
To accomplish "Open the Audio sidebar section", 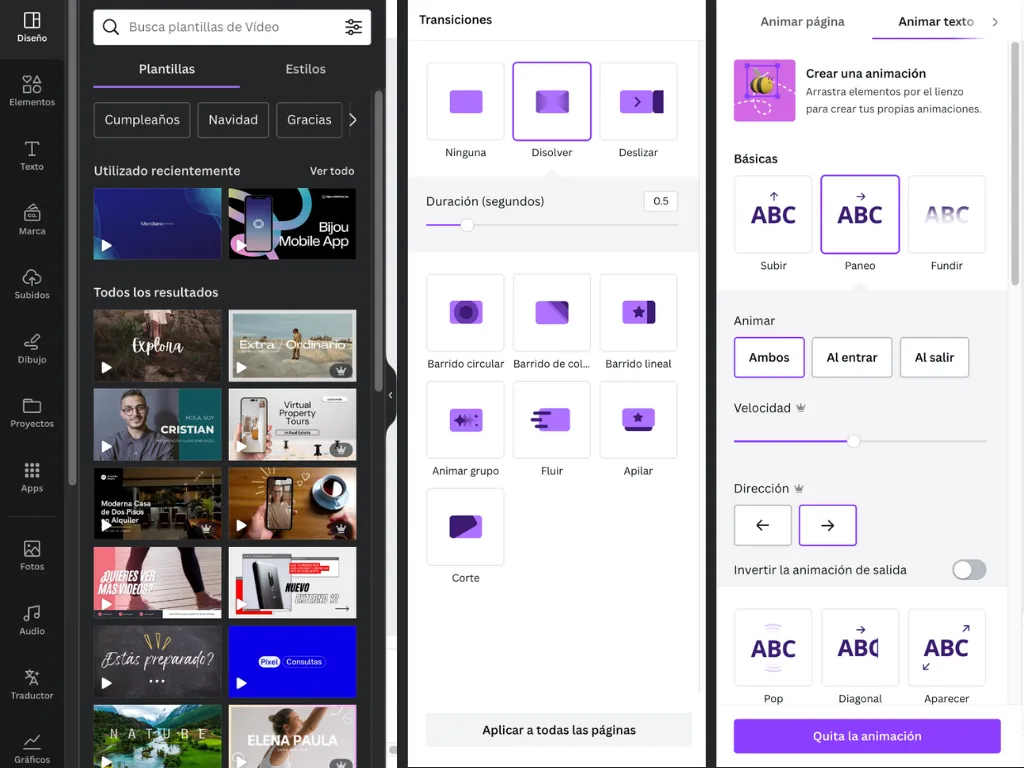I will tap(32, 620).
